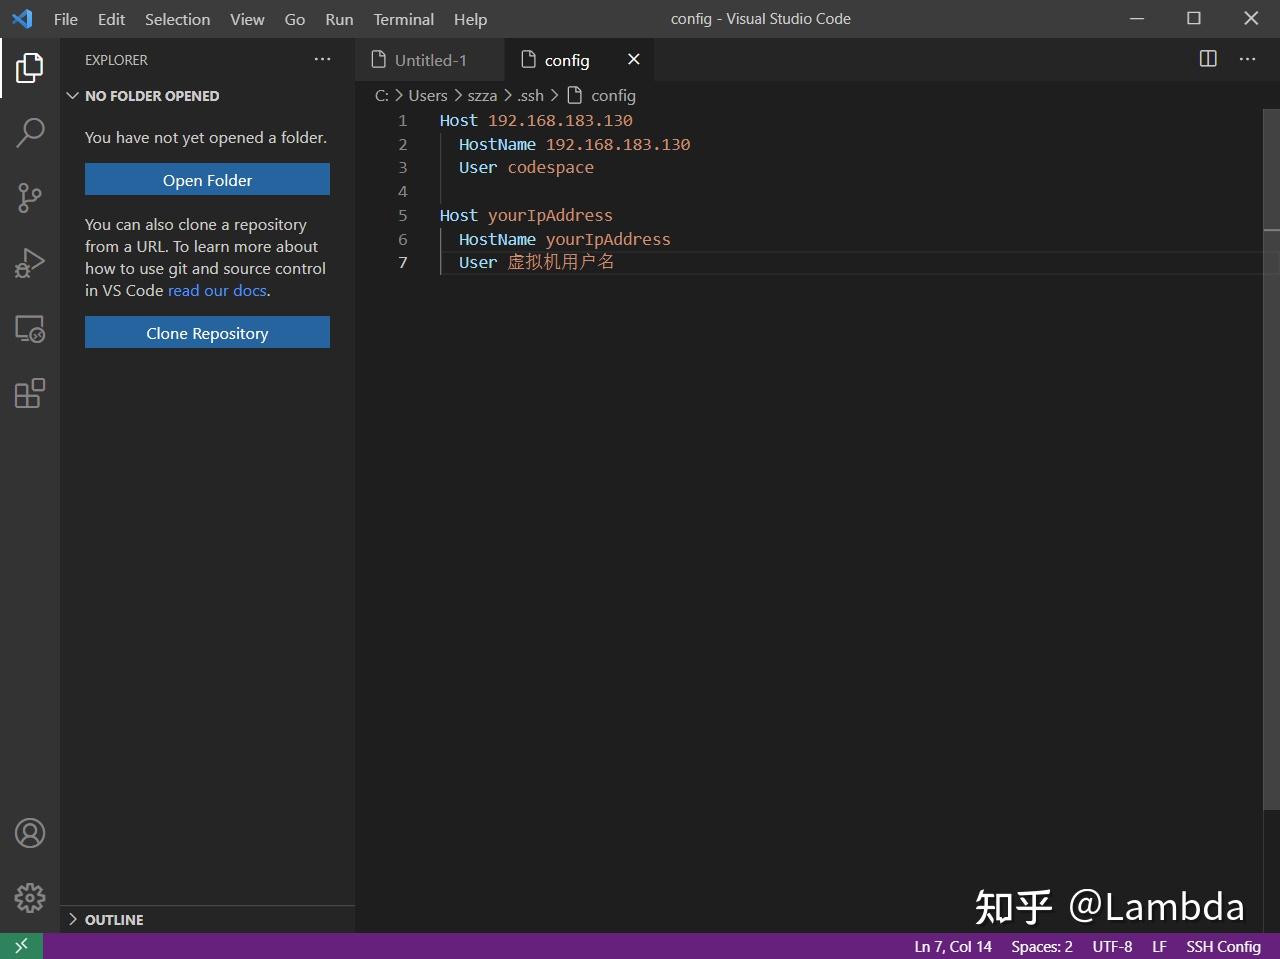Image resolution: width=1280 pixels, height=959 pixels.
Task: Open the Search view in the activity bar
Action: click(29, 131)
